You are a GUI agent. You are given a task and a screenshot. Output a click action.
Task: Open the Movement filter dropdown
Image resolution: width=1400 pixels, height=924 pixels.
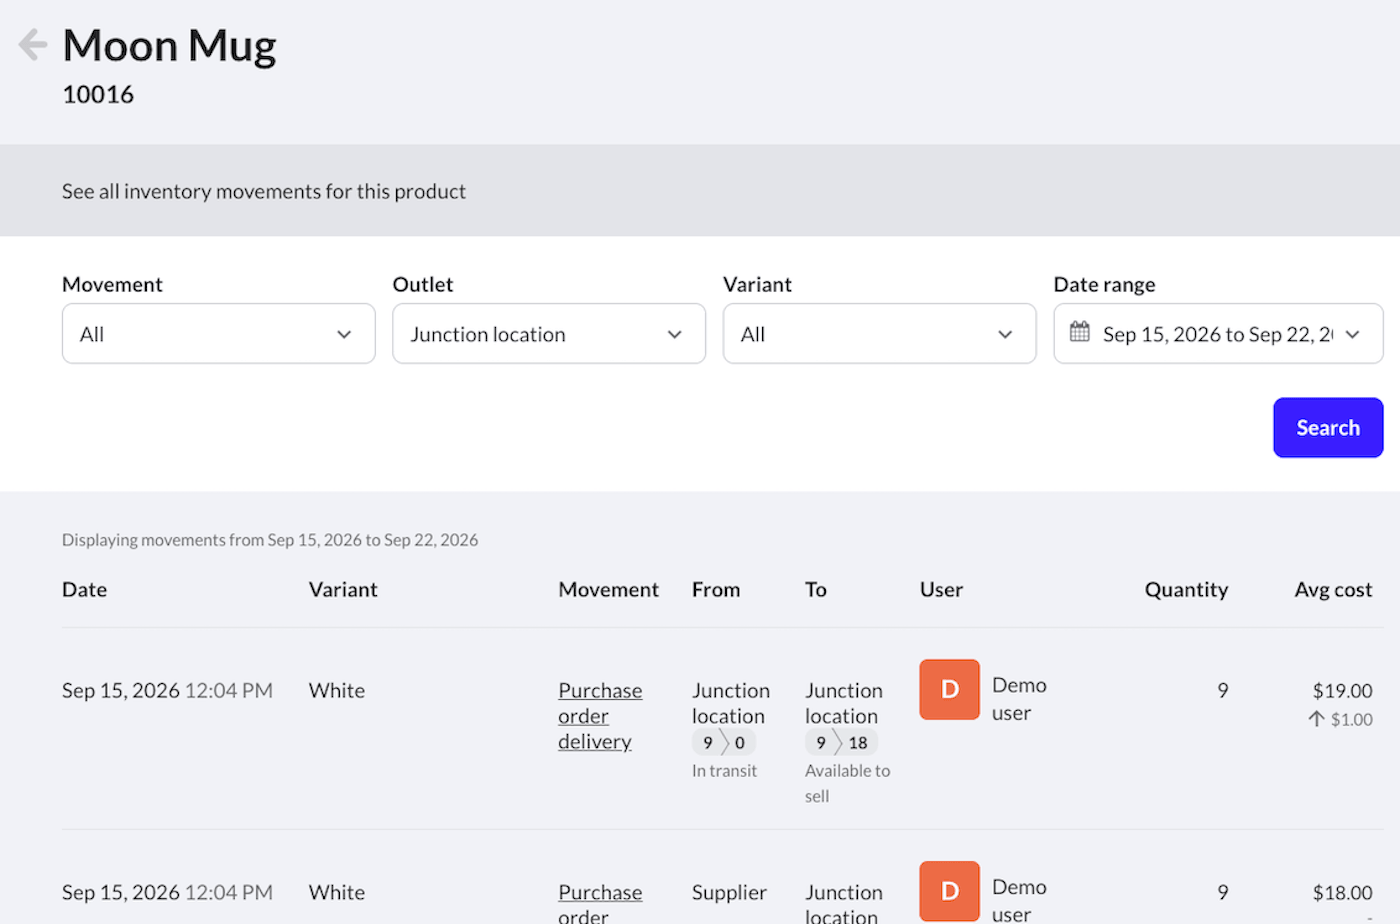coord(218,334)
